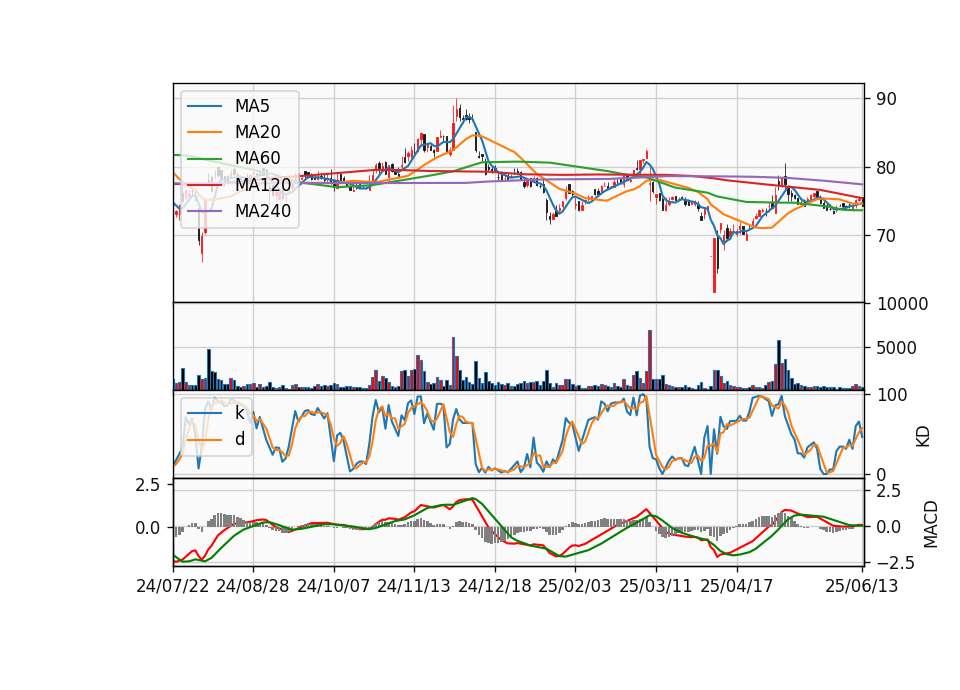Click the d legend label in KD panel
This screenshot has height=690, width=960.
coord(239,438)
